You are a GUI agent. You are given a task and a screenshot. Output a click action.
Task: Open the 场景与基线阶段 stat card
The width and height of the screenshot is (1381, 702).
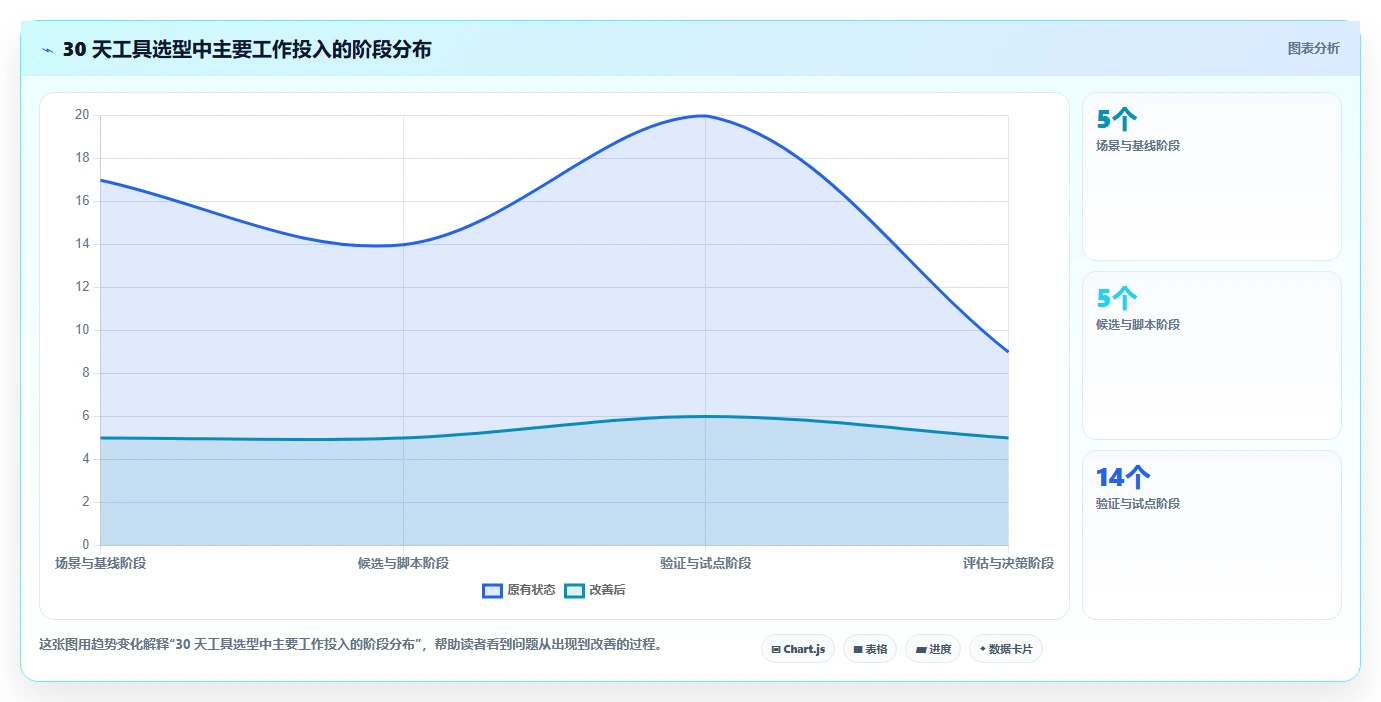(x=1211, y=176)
